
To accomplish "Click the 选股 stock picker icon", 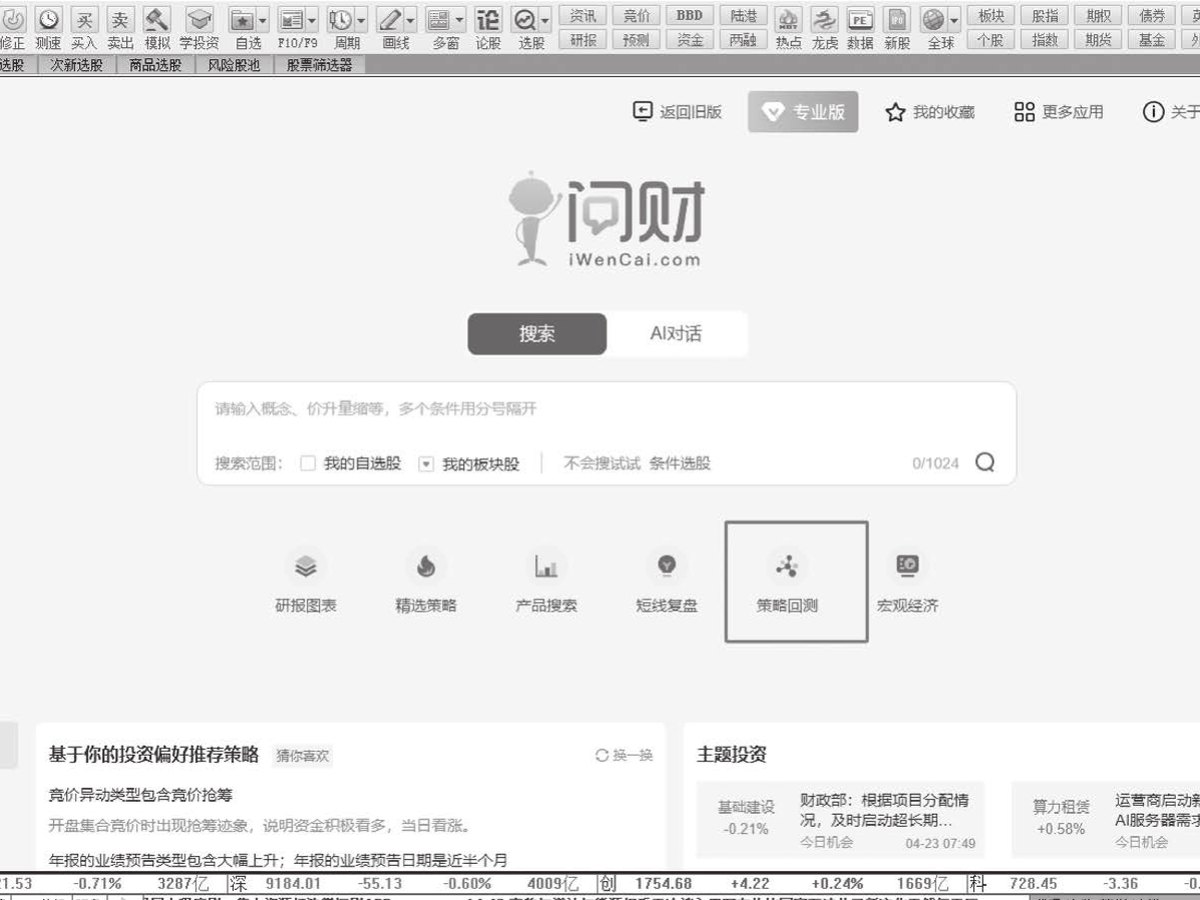I will (x=525, y=19).
